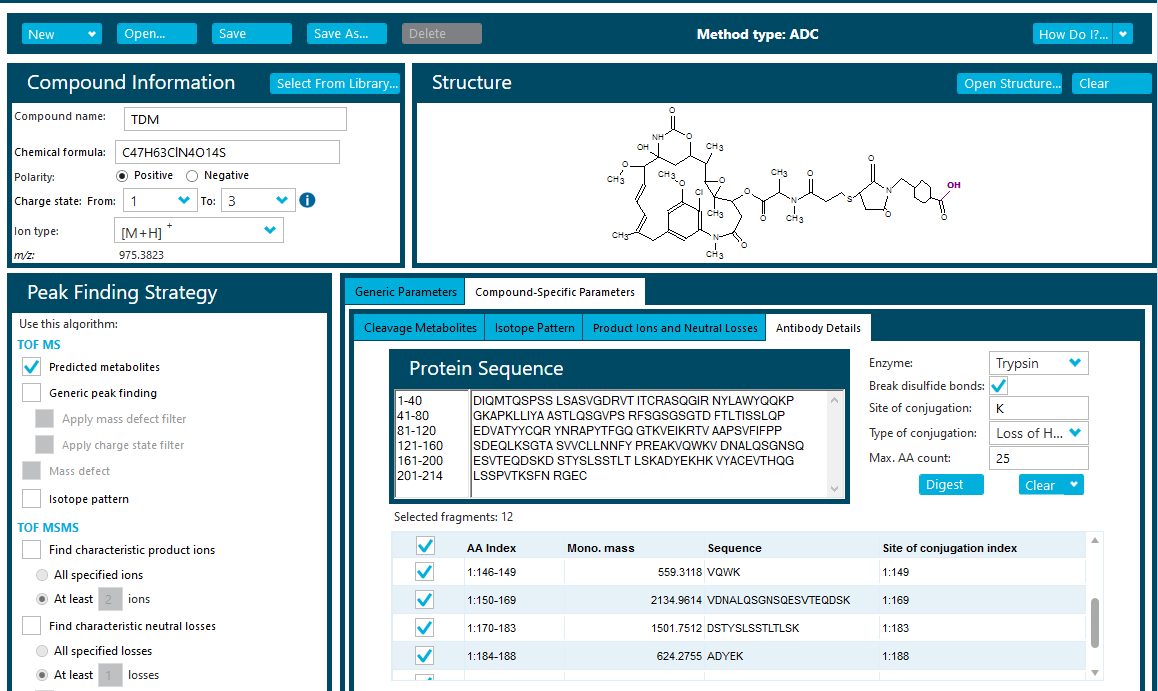The width and height of the screenshot is (1158, 691).
Task: Expand the Enzyme Trypsin dropdown
Action: [x=1074, y=363]
